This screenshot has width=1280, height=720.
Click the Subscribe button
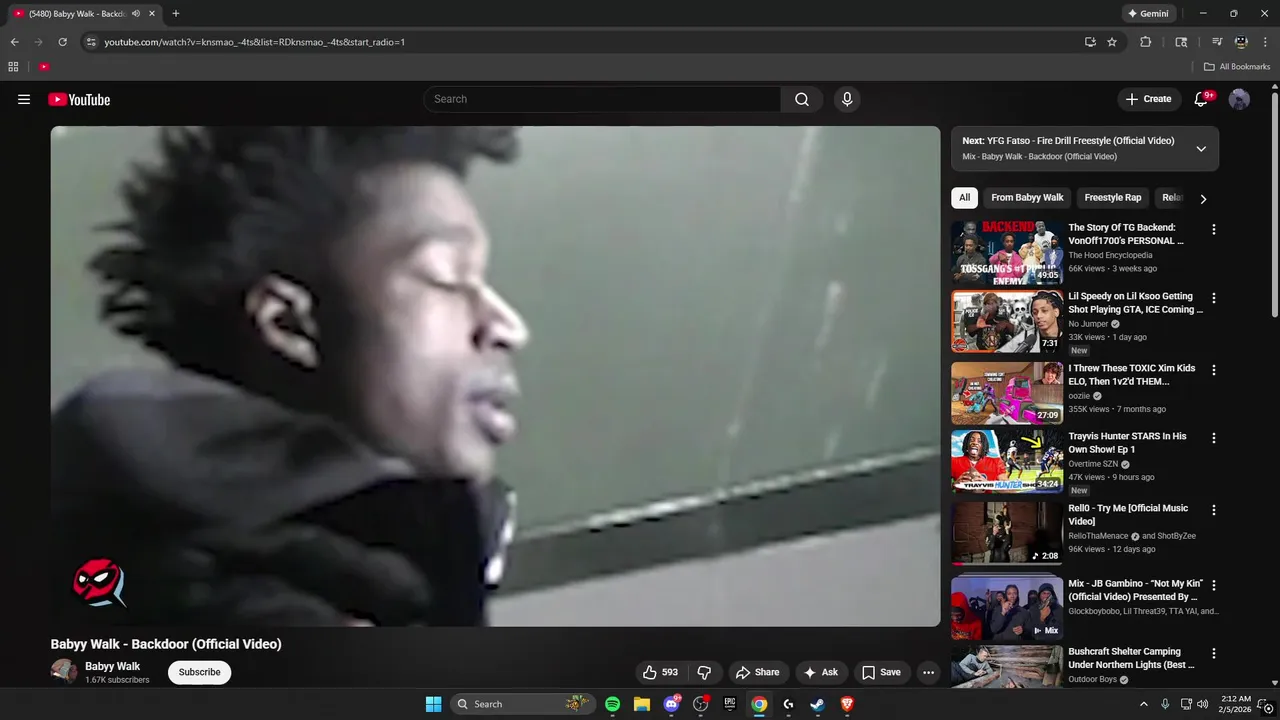pyautogui.click(x=199, y=672)
